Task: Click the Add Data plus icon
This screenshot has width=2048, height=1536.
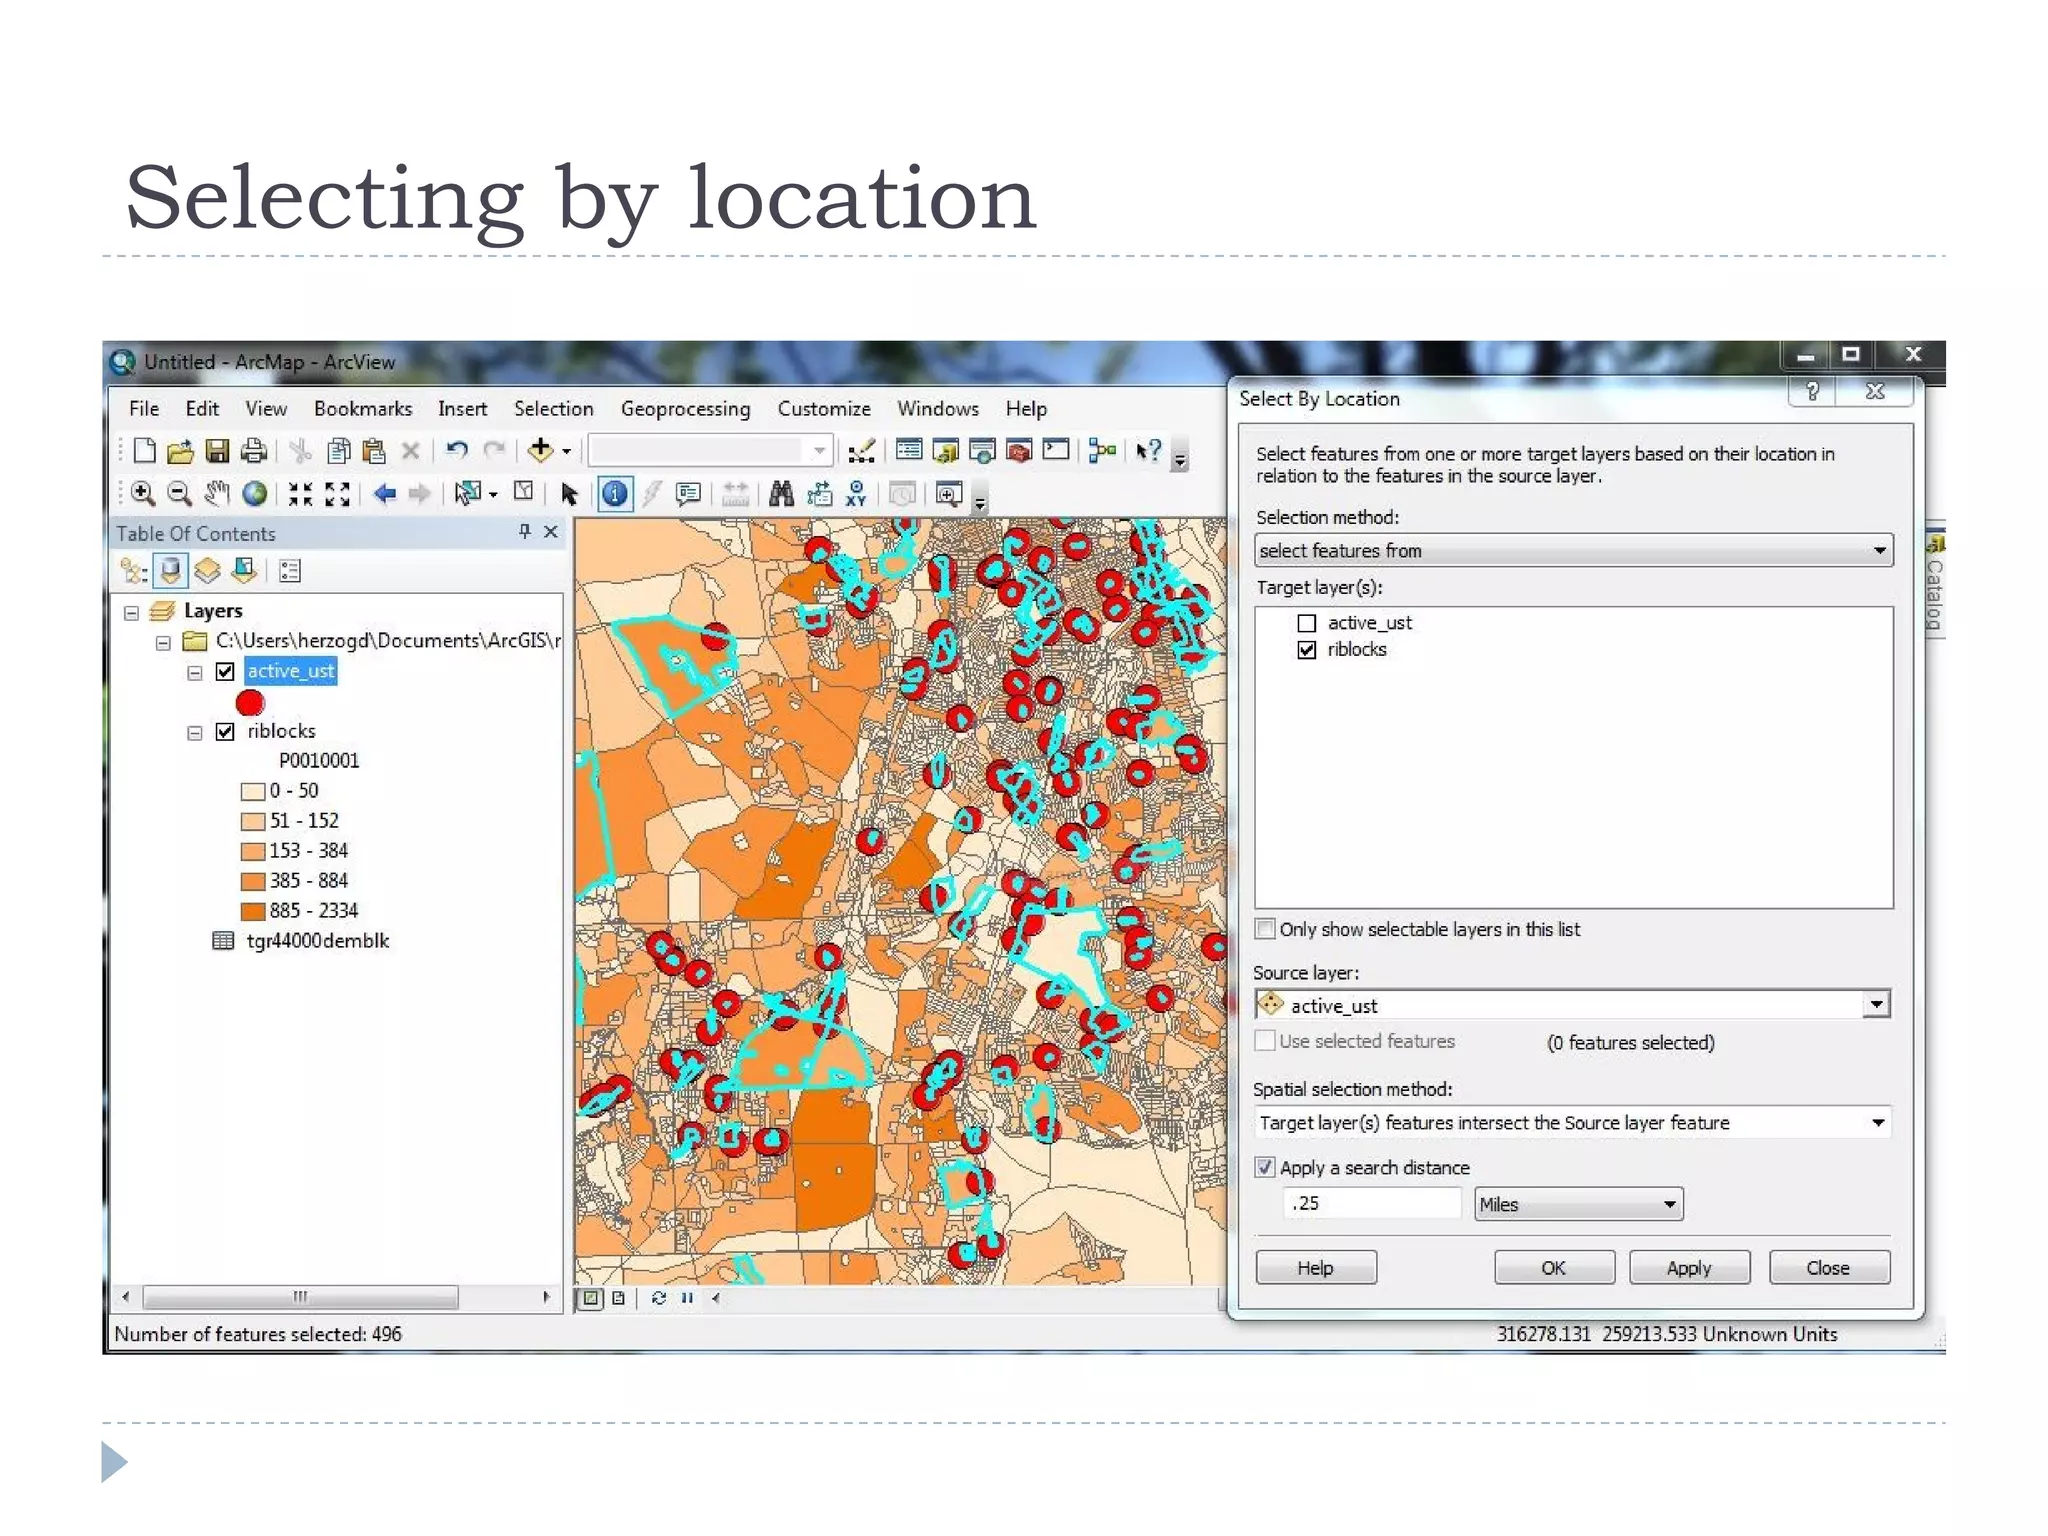Action: coord(541,451)
